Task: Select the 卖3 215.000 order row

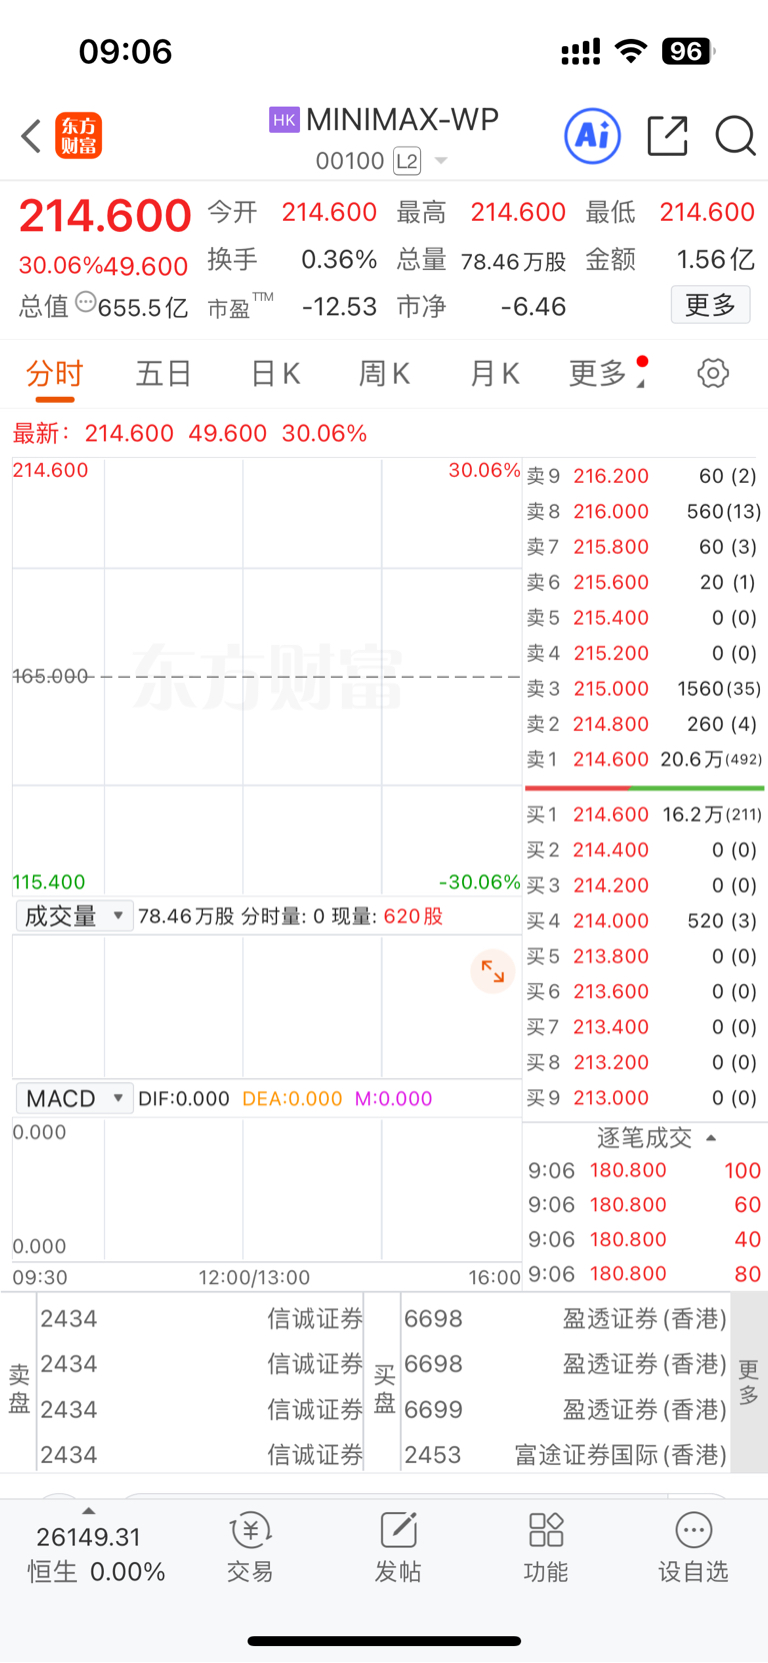Action: coord(644,689)
